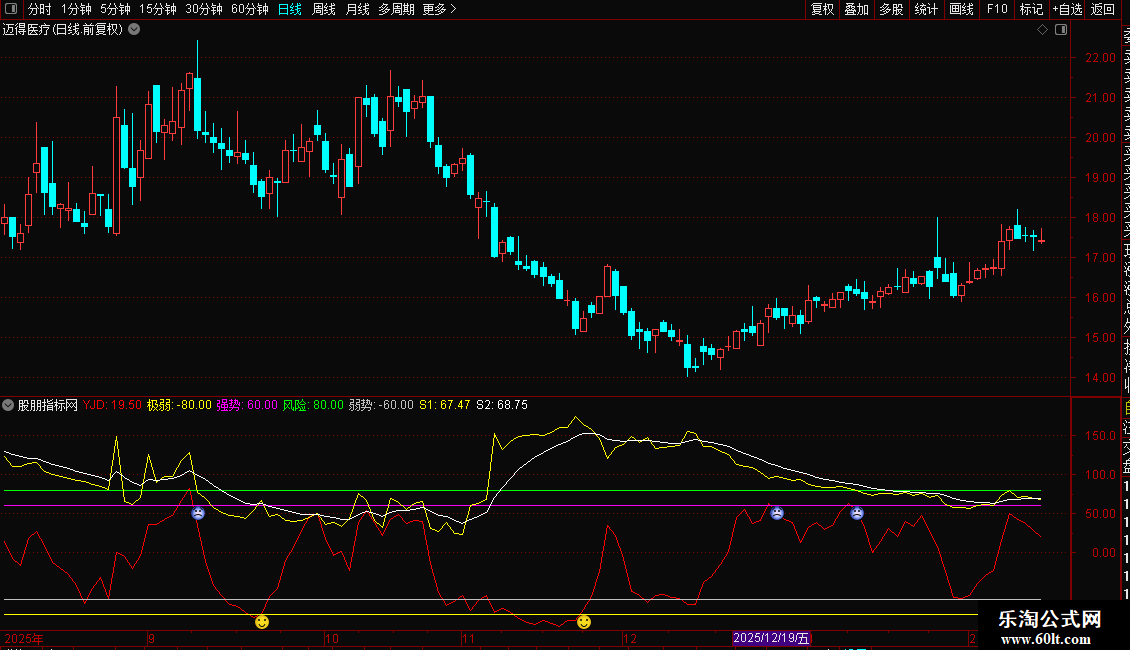Click the 2025/12/19 date marker on timeline
The image size is (1130, 650).
[x=771, y=637]
